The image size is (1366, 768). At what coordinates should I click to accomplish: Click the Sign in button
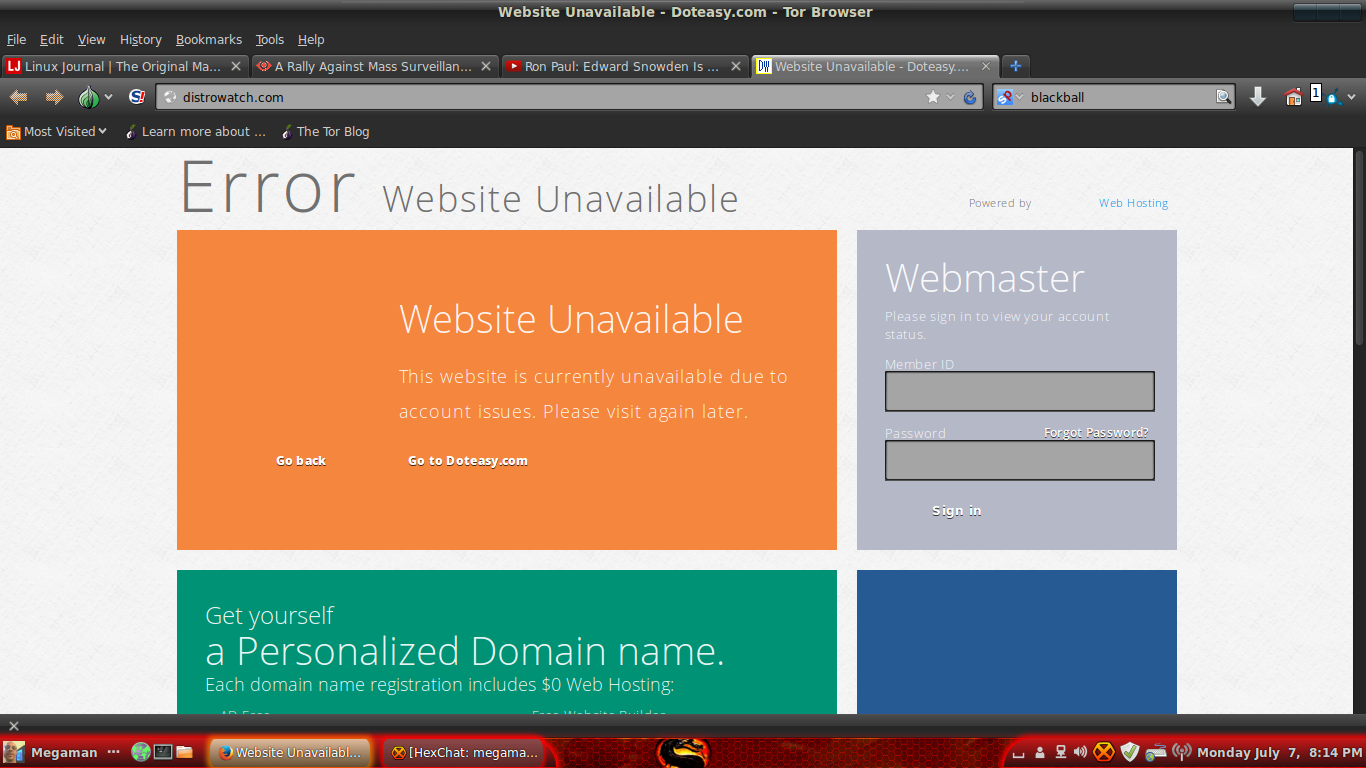pos(957,510)
